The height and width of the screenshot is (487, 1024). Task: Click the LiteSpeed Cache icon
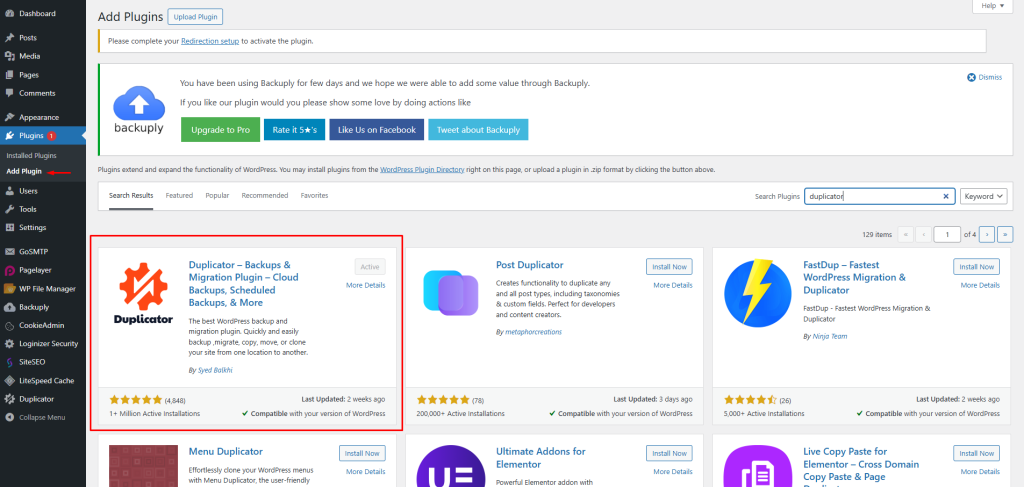click(x=9, y=381)
